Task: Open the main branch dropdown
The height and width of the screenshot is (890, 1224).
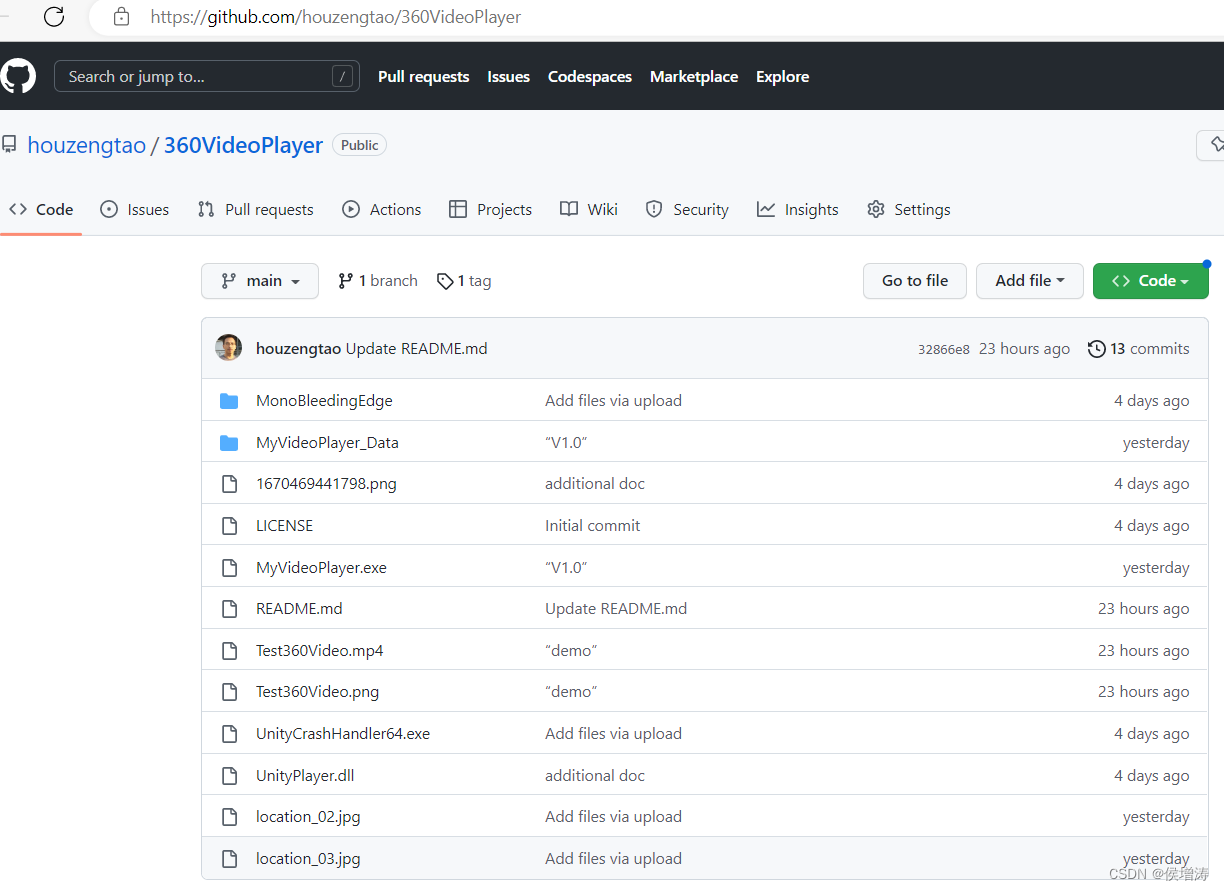Action: tap(260, 281)
